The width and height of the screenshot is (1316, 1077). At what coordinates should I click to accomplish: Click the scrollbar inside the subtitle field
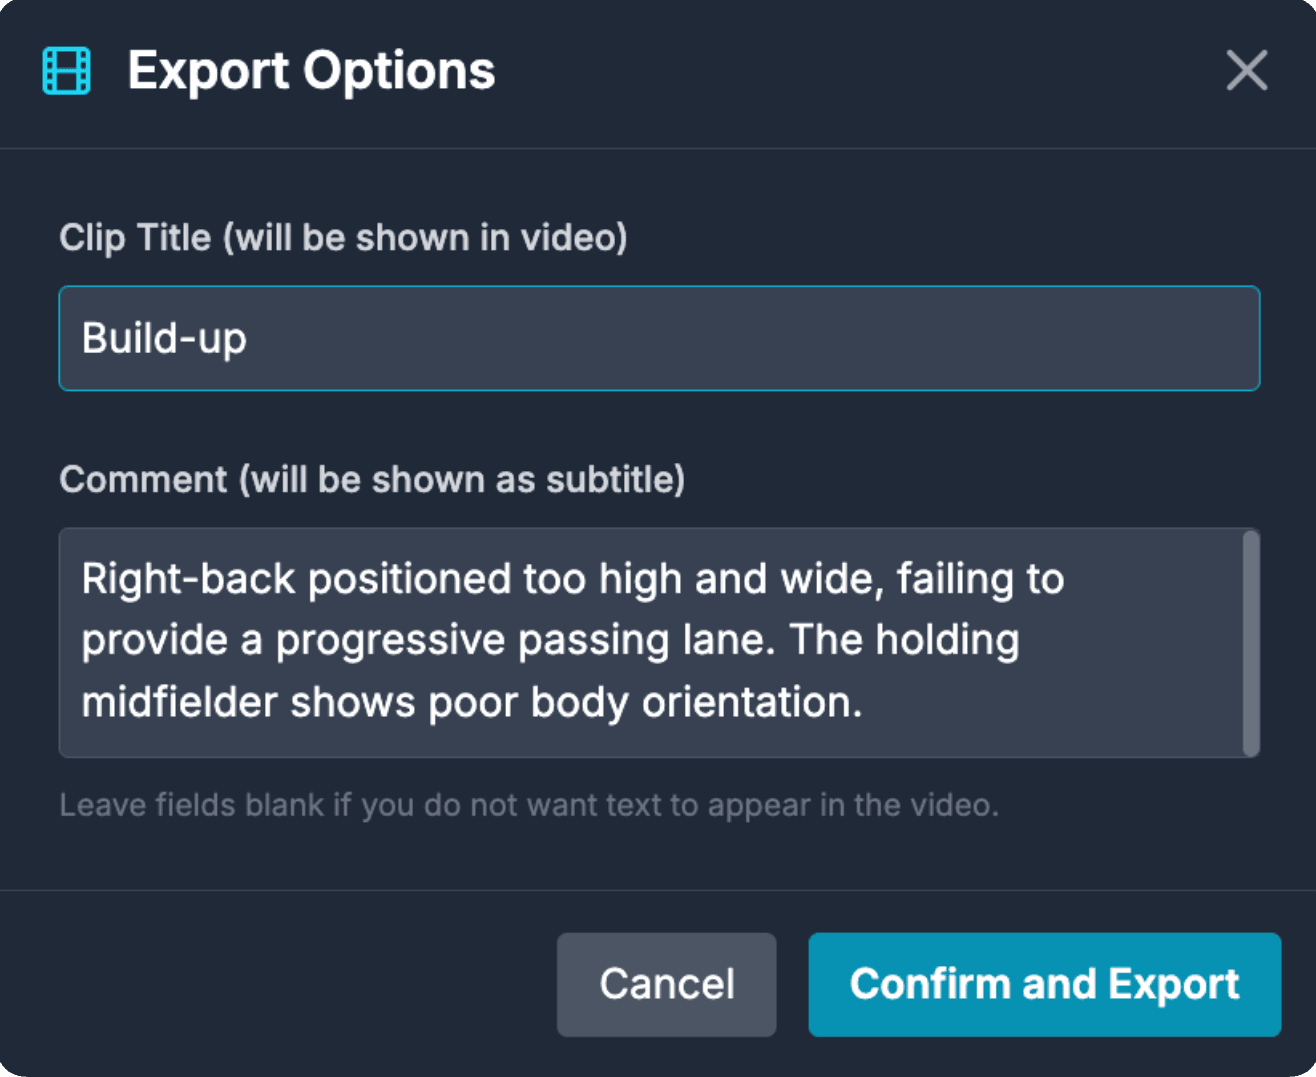click(x=1250, y=640)
